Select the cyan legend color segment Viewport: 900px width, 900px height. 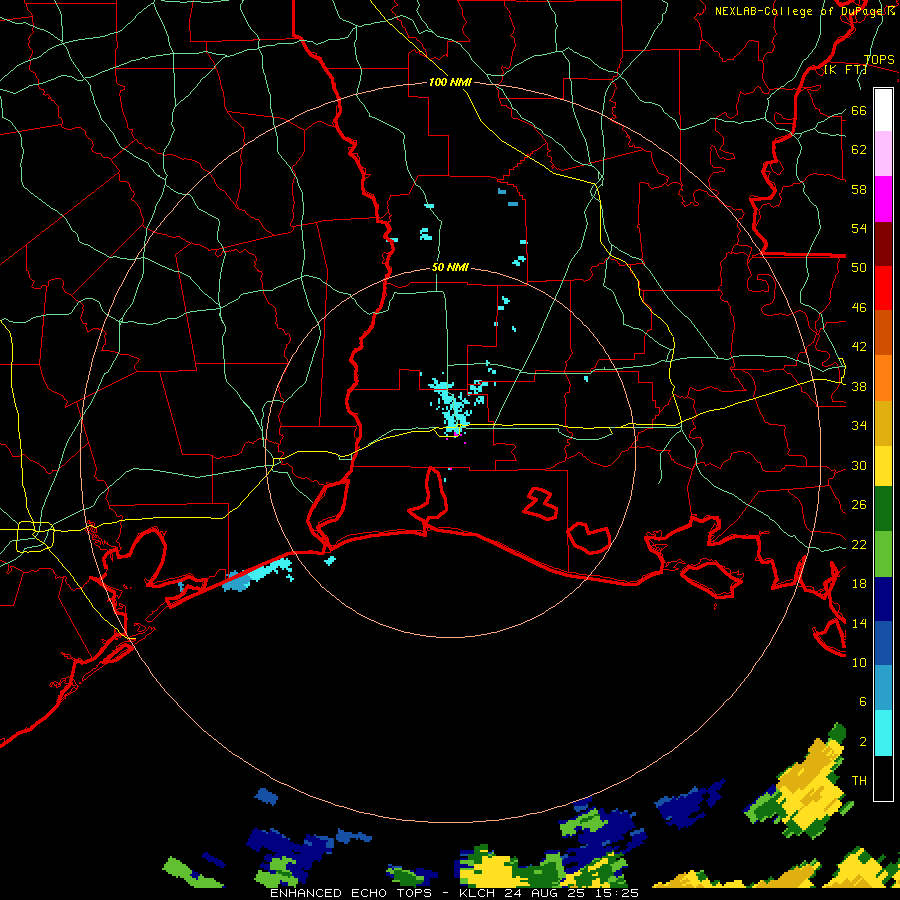[883, 733]
